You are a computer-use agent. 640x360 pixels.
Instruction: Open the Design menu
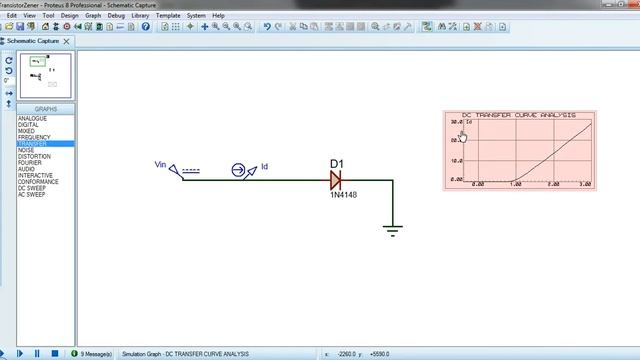pyautogui.click(x=69, y=16)
